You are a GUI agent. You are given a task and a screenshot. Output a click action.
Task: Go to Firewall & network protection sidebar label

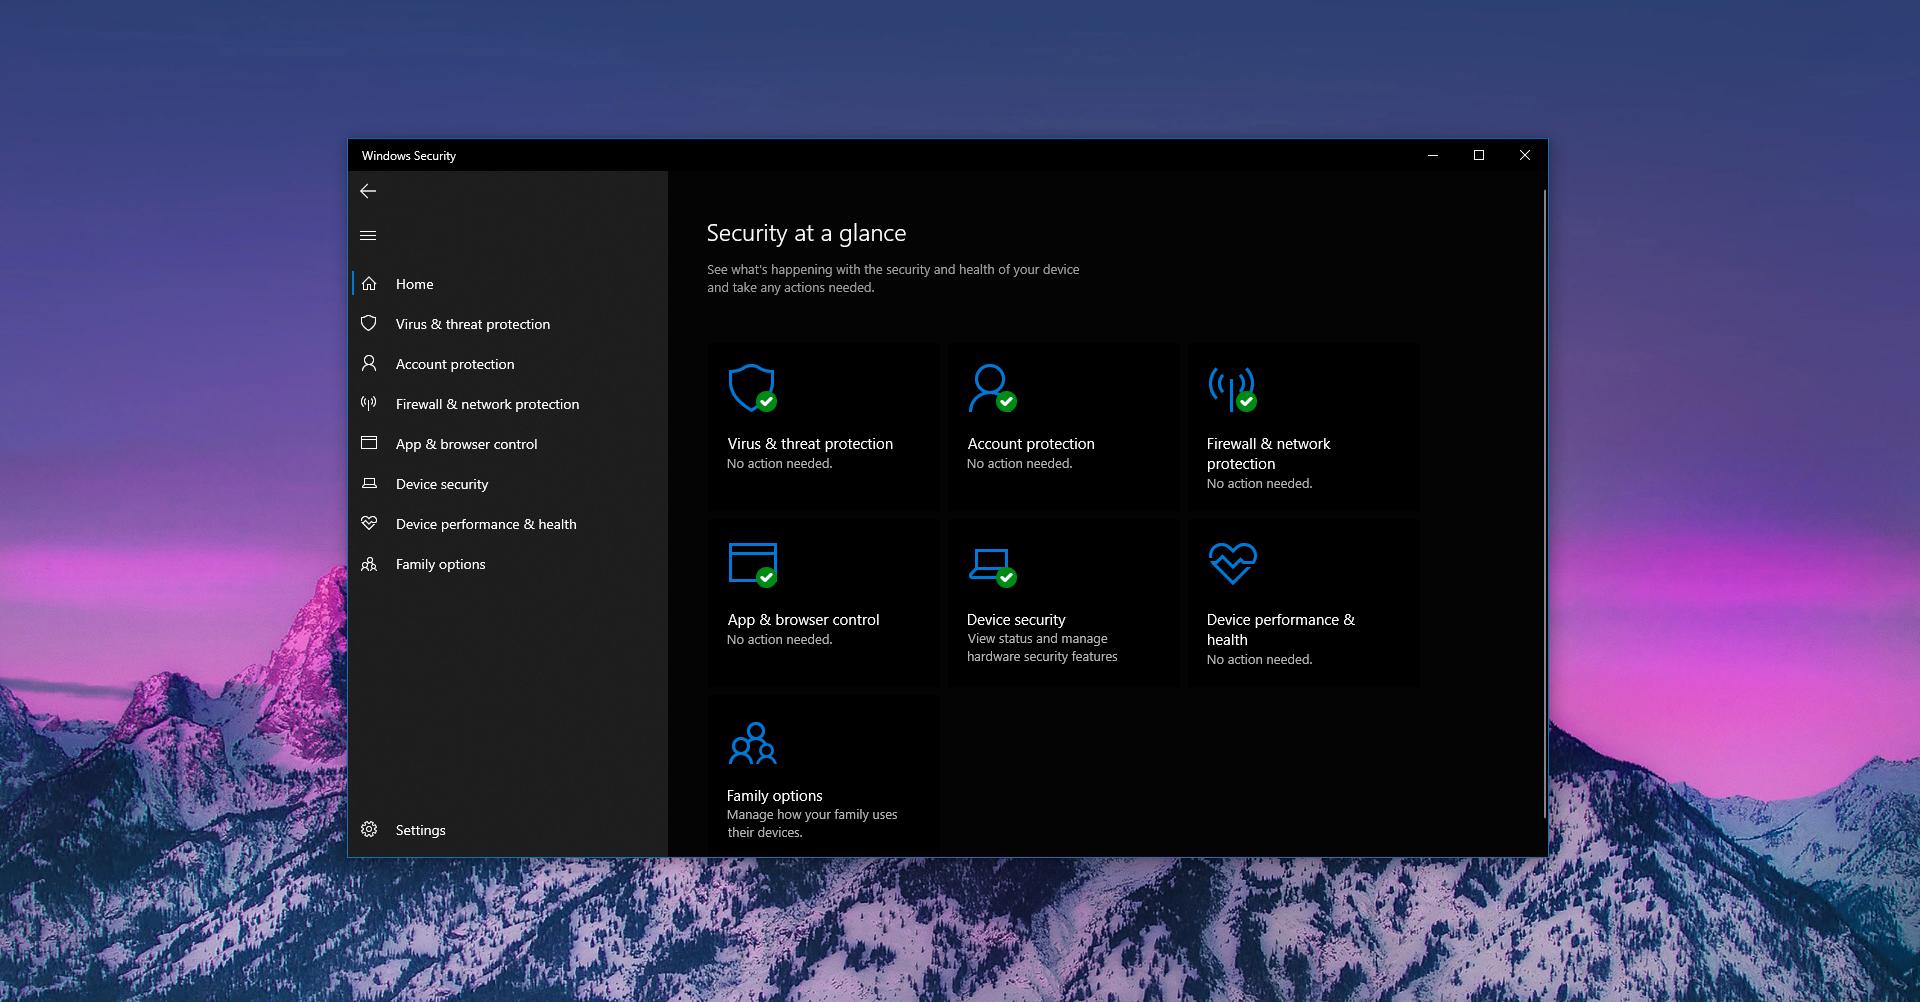pos(487,404)
